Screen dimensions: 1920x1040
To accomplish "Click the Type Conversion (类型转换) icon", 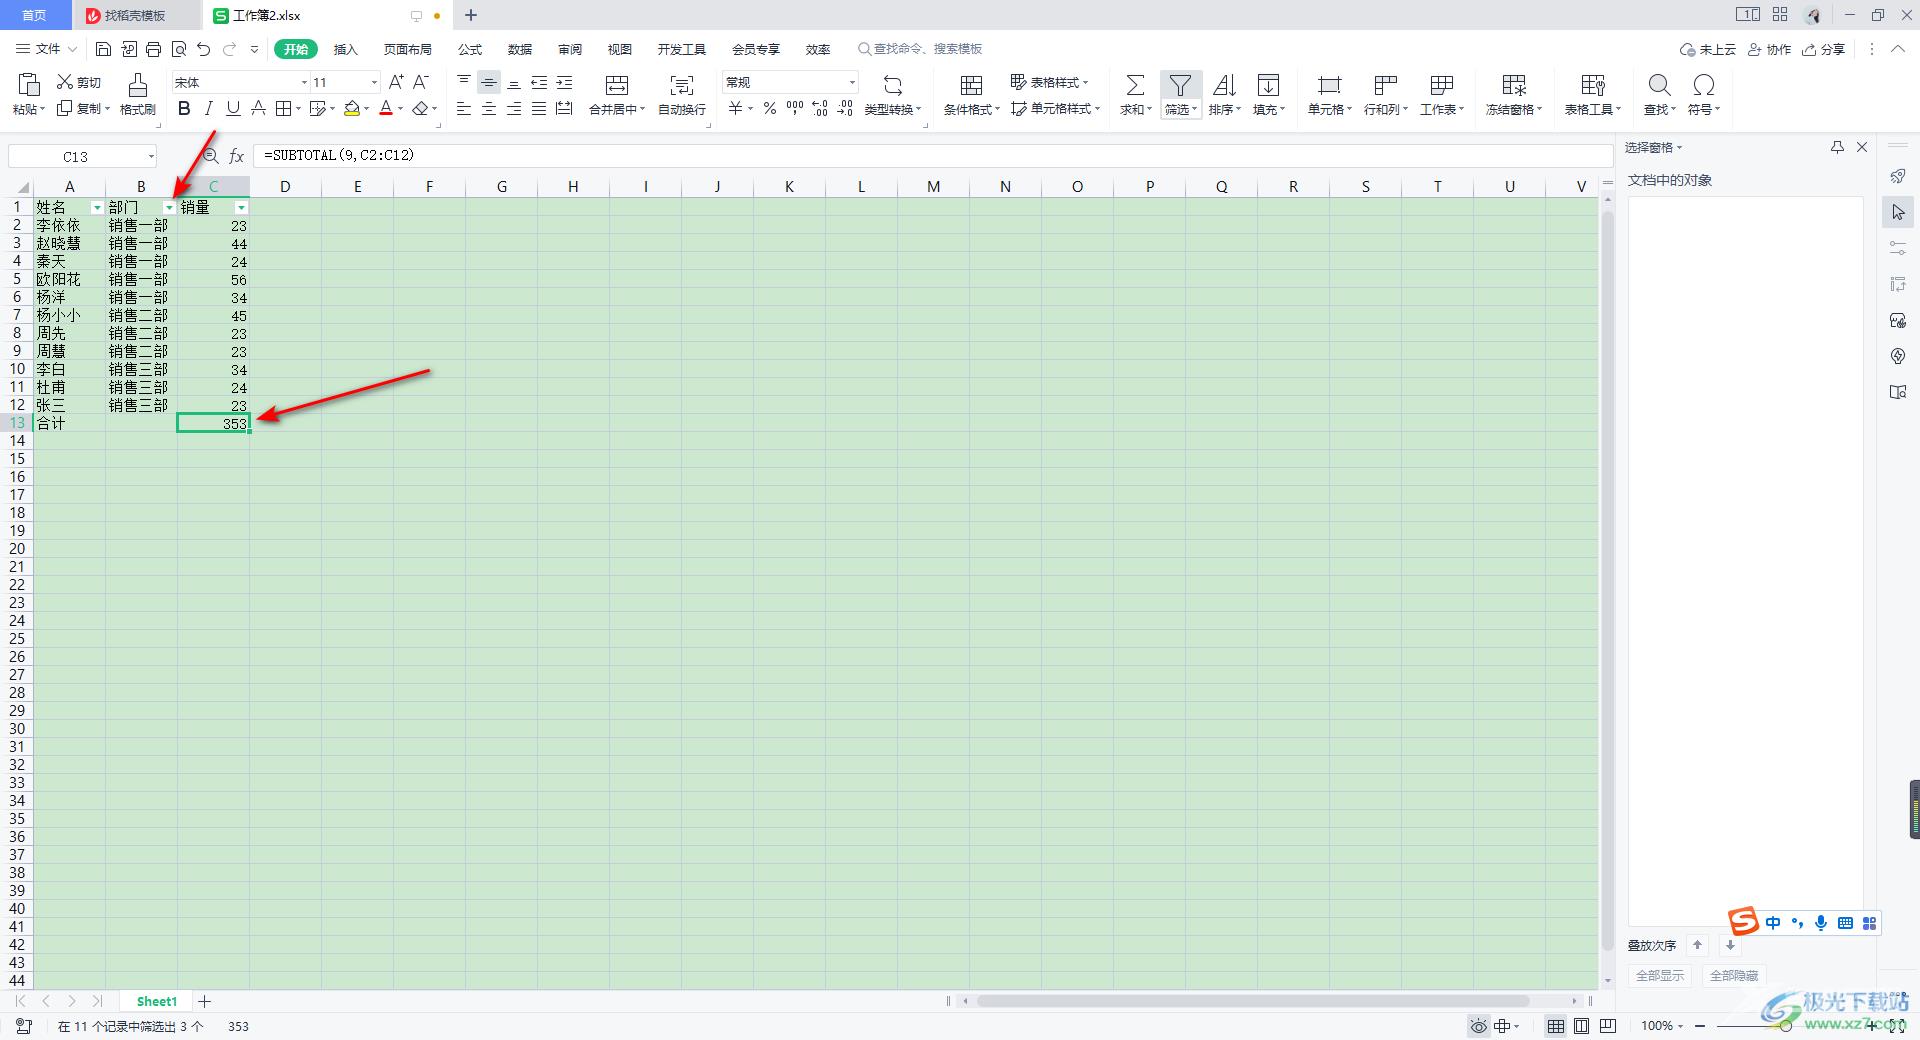I will (x=892, y=85).
